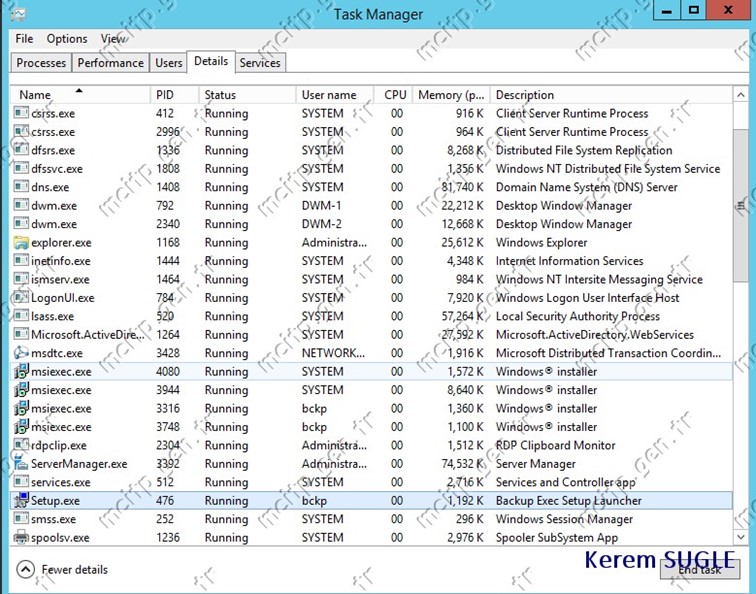Sort by the Description column header
The image size is (756, 594).
pyautogui.click(x=611, y=94)
